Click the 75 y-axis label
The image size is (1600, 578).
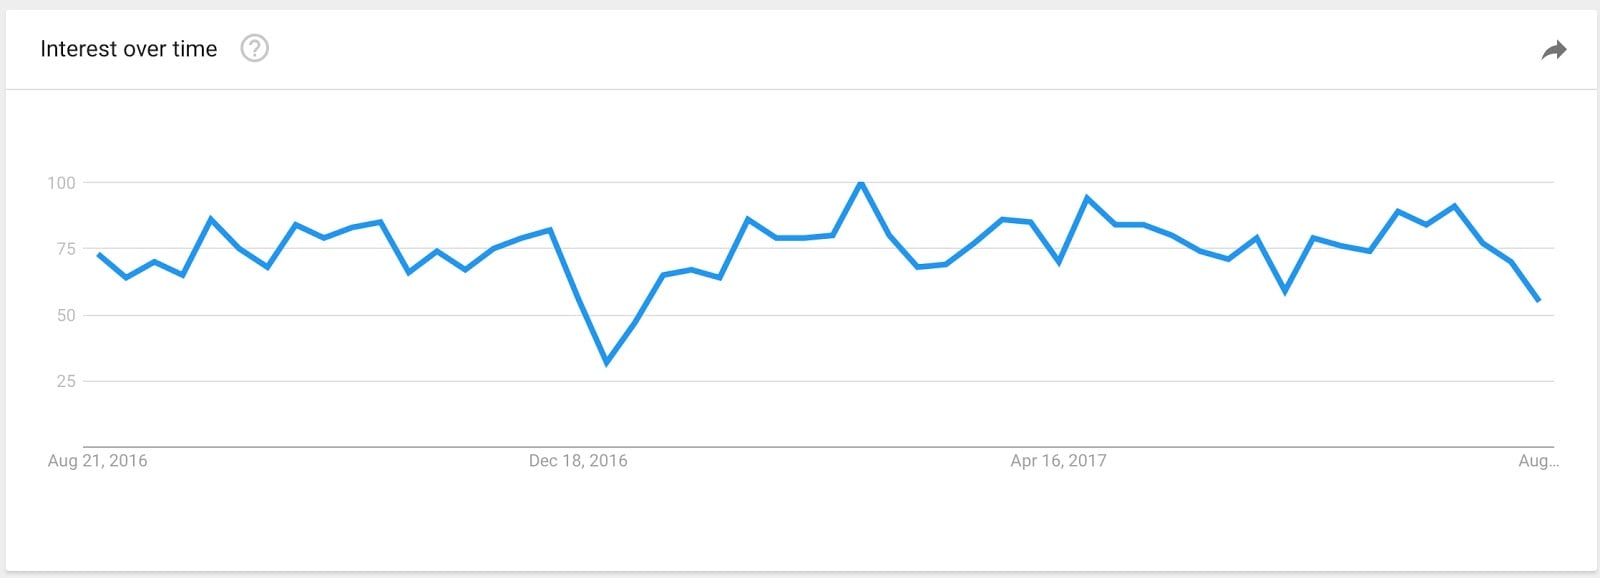coord(66,249)
